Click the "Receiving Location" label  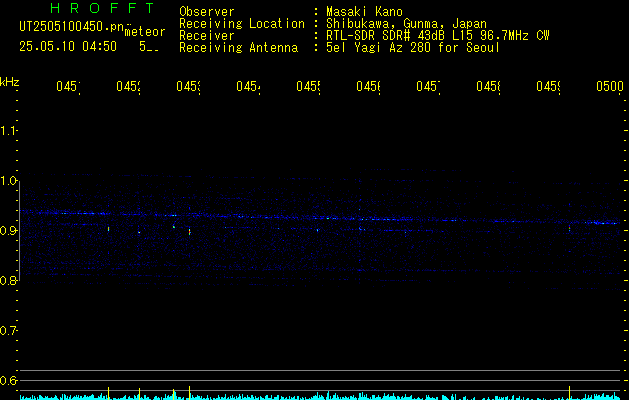point(242,24)
